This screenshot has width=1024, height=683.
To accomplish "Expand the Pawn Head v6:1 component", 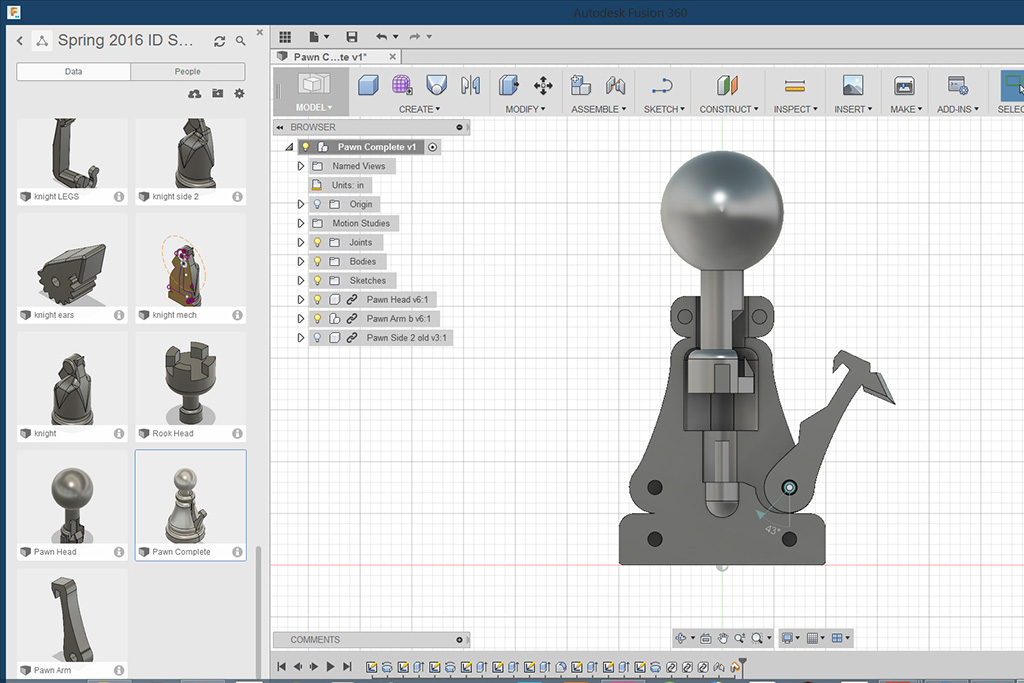I will tap(300, 300).
